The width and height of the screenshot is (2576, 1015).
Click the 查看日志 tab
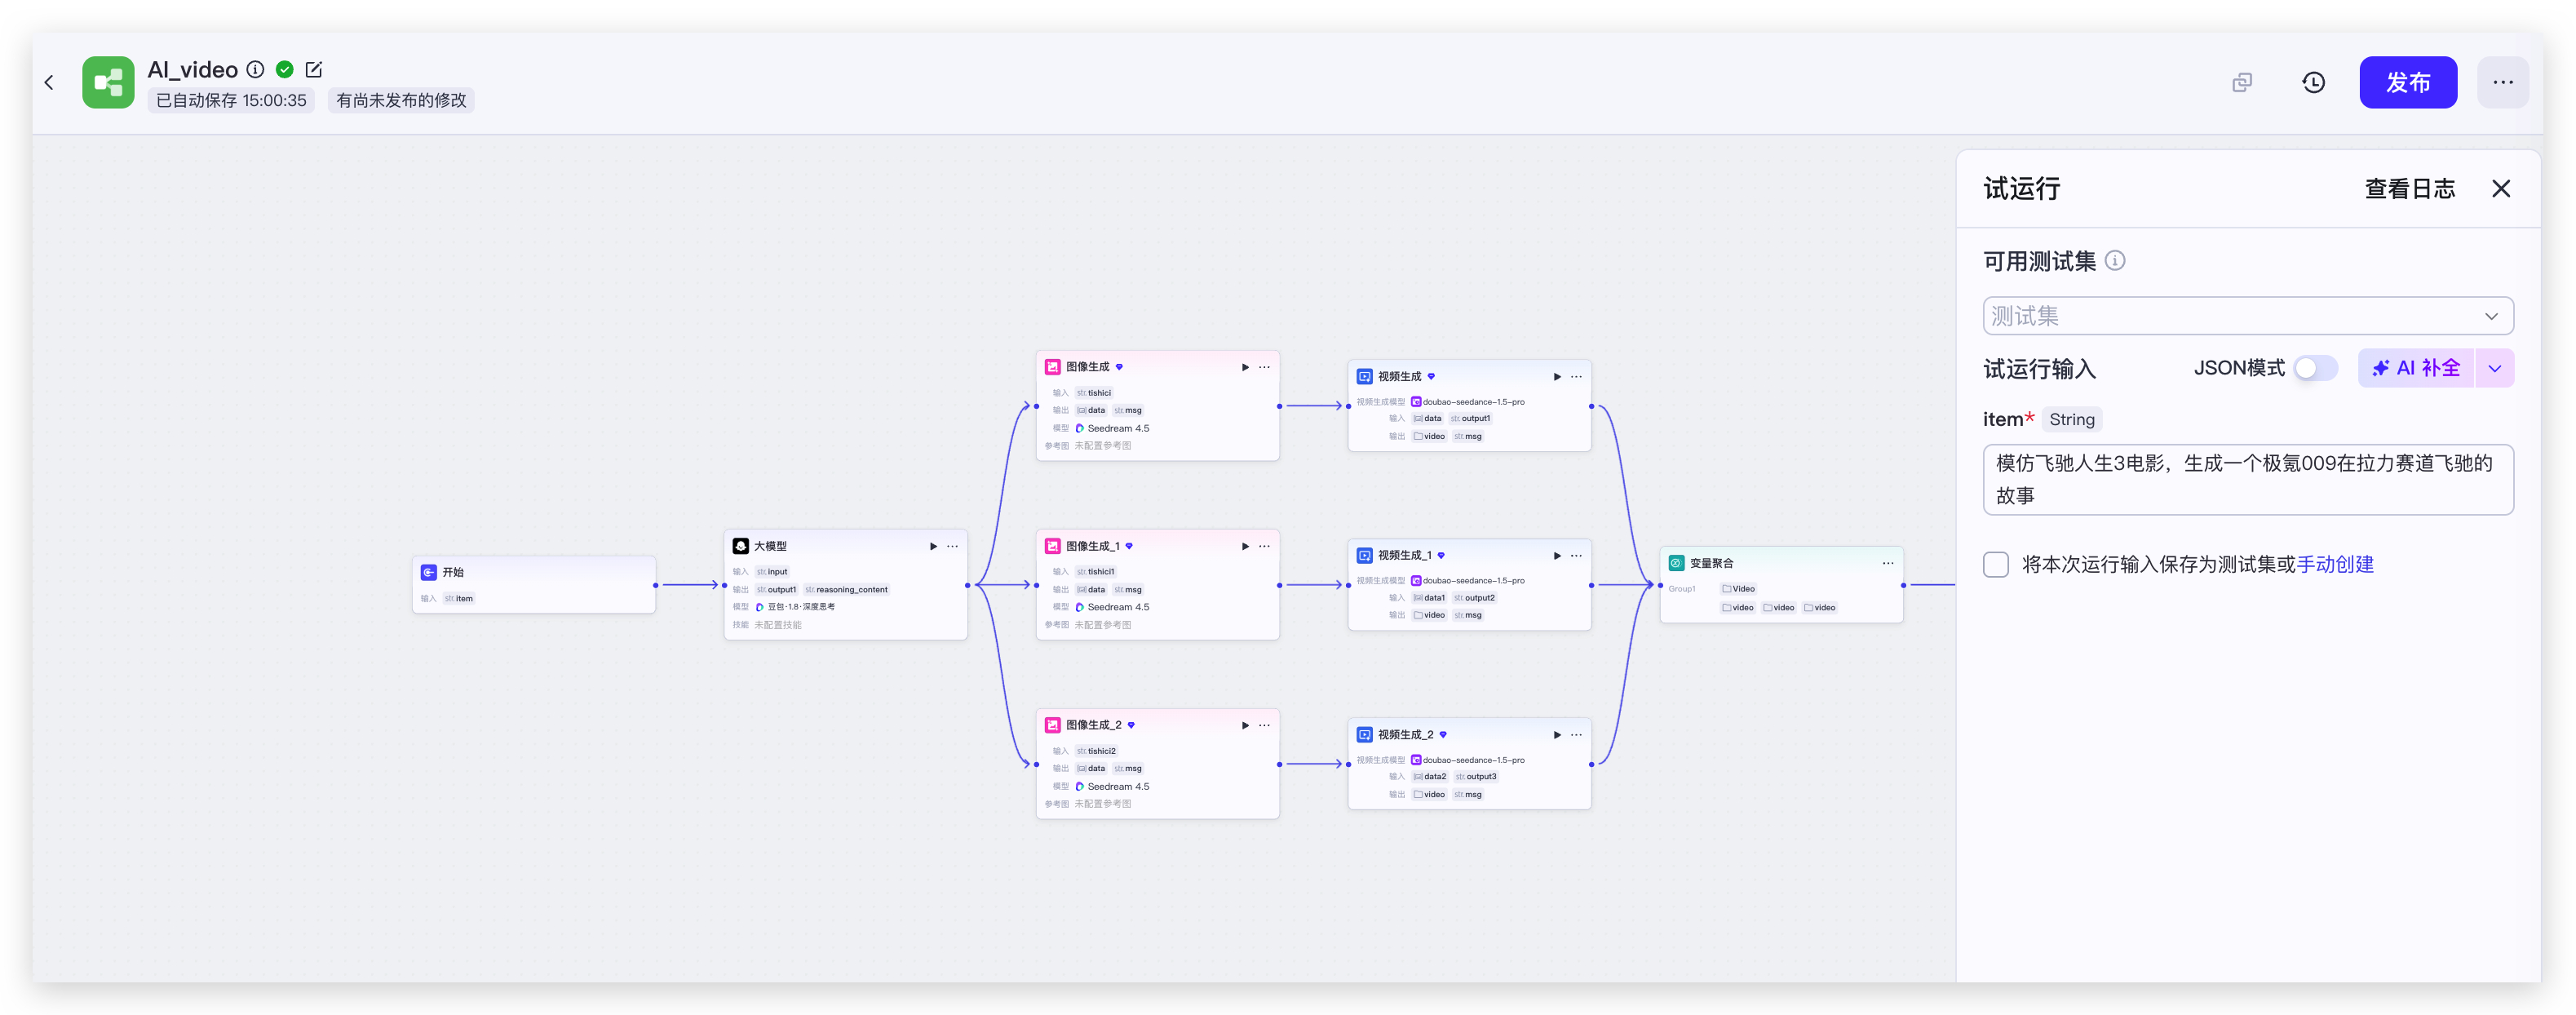(2409, 189)
